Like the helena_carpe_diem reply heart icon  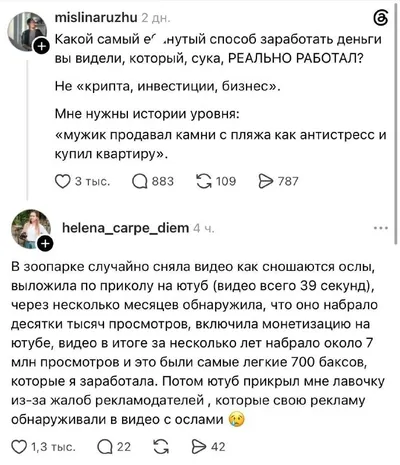tap(19, 447)
